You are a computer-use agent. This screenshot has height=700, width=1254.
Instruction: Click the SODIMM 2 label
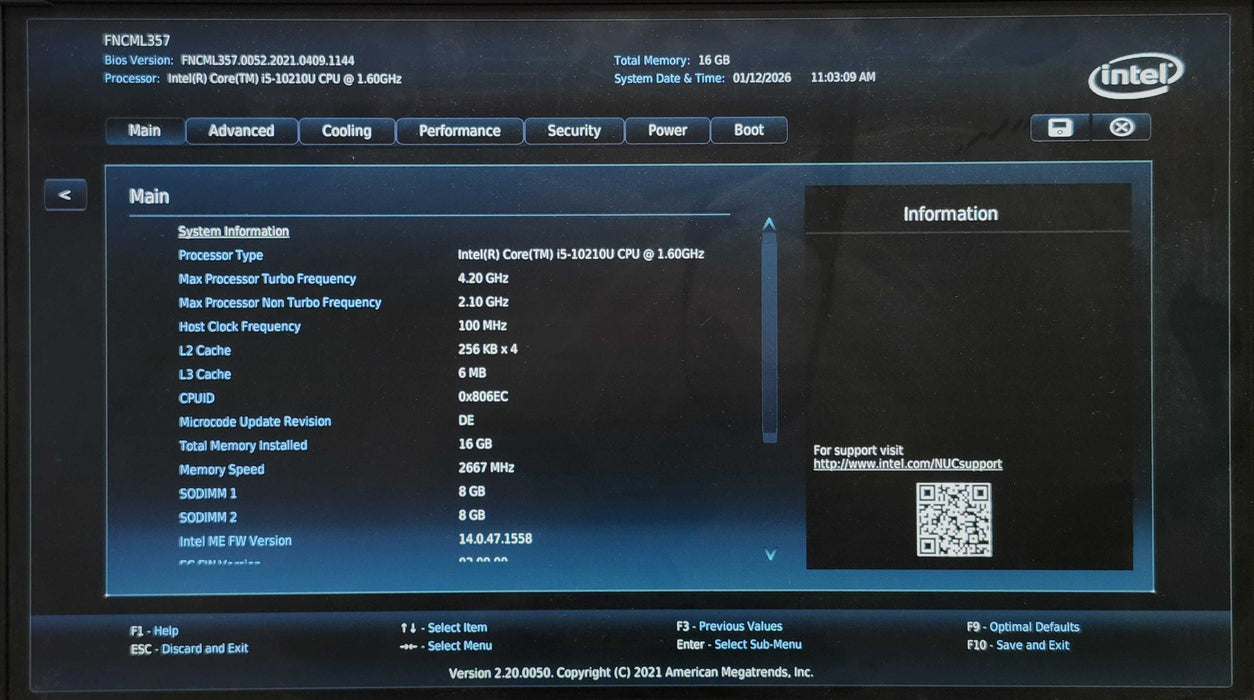click(x=207, y=517)
